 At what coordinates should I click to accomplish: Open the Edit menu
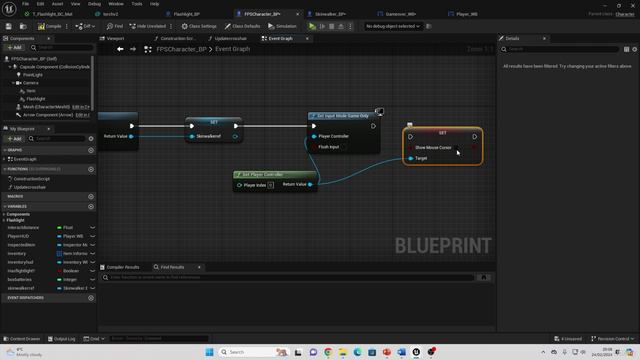click(40, 4)
